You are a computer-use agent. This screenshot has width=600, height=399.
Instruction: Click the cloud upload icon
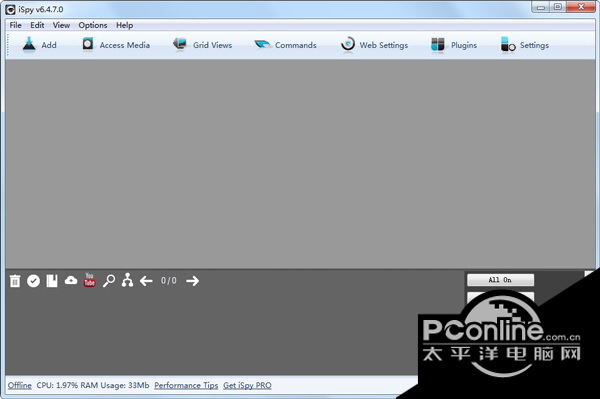pos(71,280)
